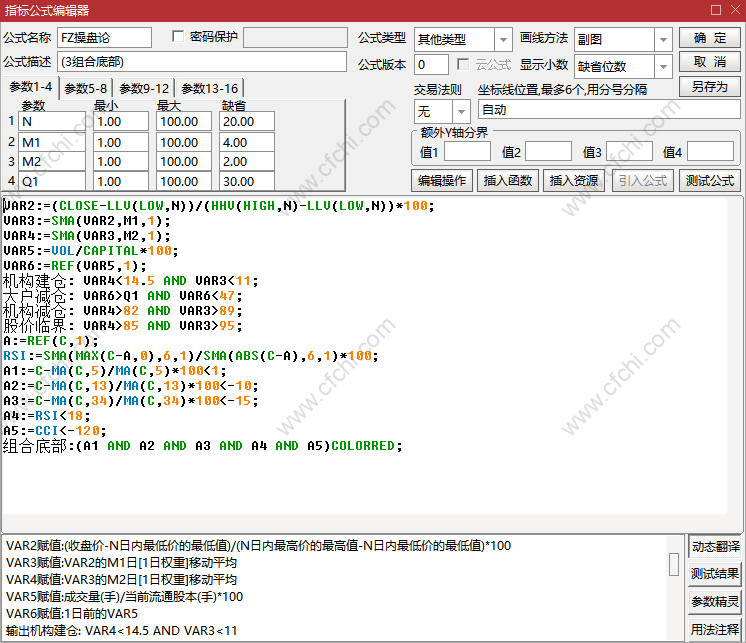Expand the 交易法则 dropdown
The width and height of the screenshot is (746, 643).
(461, 111)
